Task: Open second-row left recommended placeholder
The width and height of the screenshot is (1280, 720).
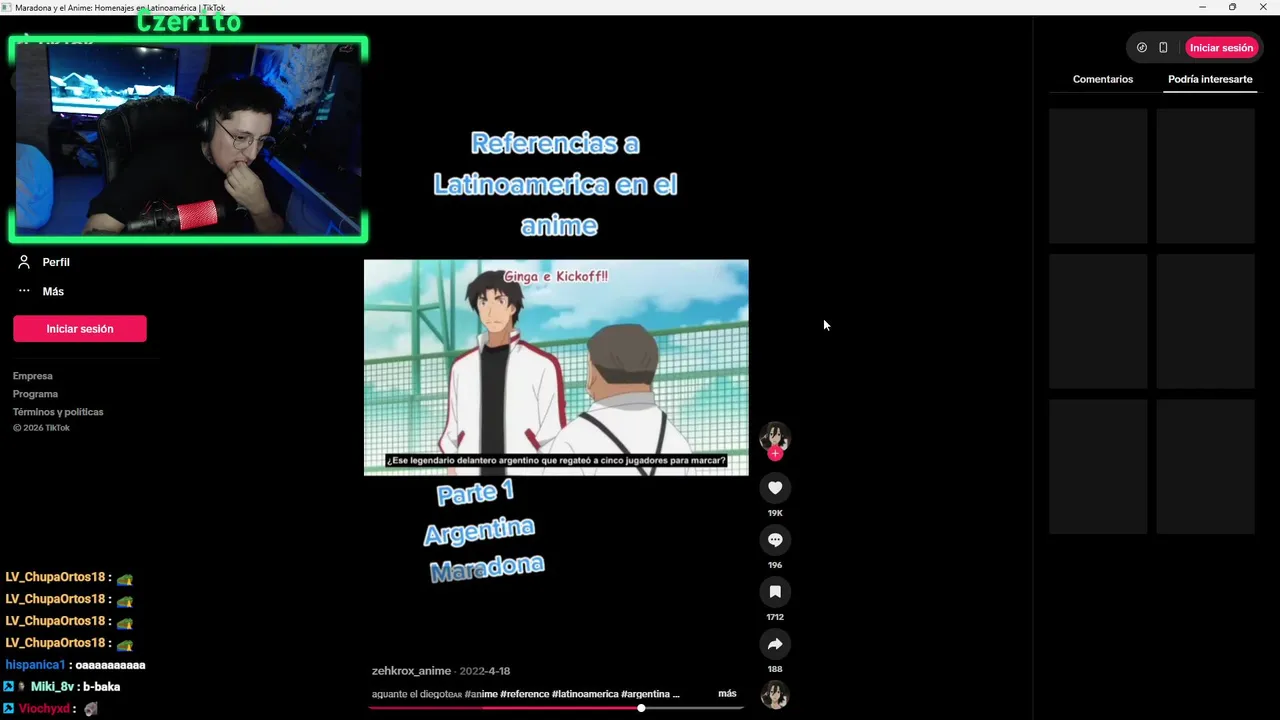Action: point(1098,321)
